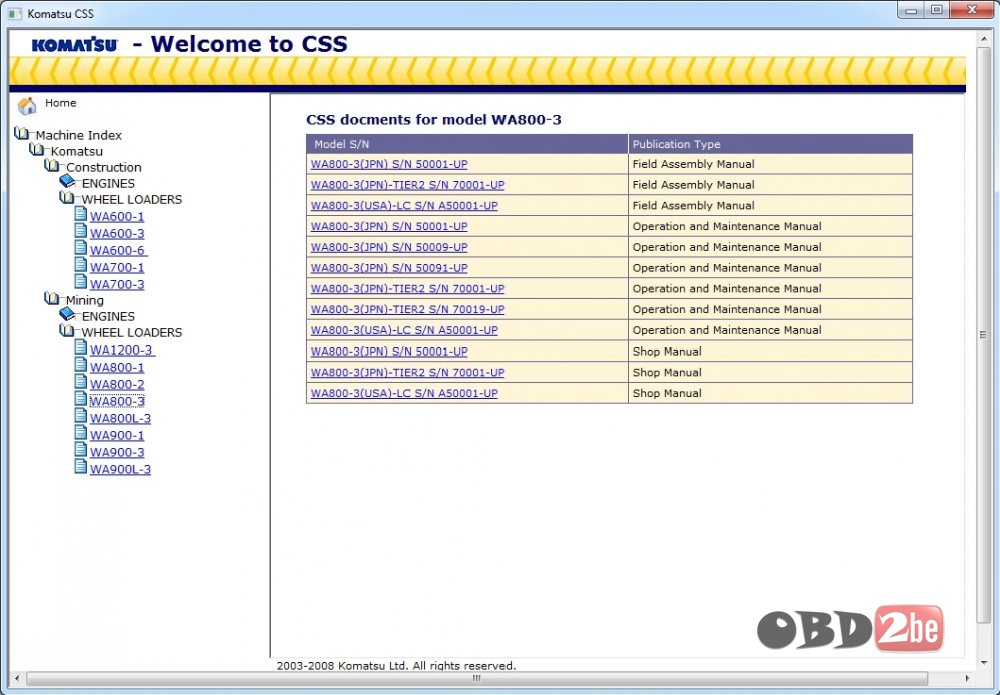1000x695 pixels.
Task: Open WA600-3 model link
Action: coord(117,234)
